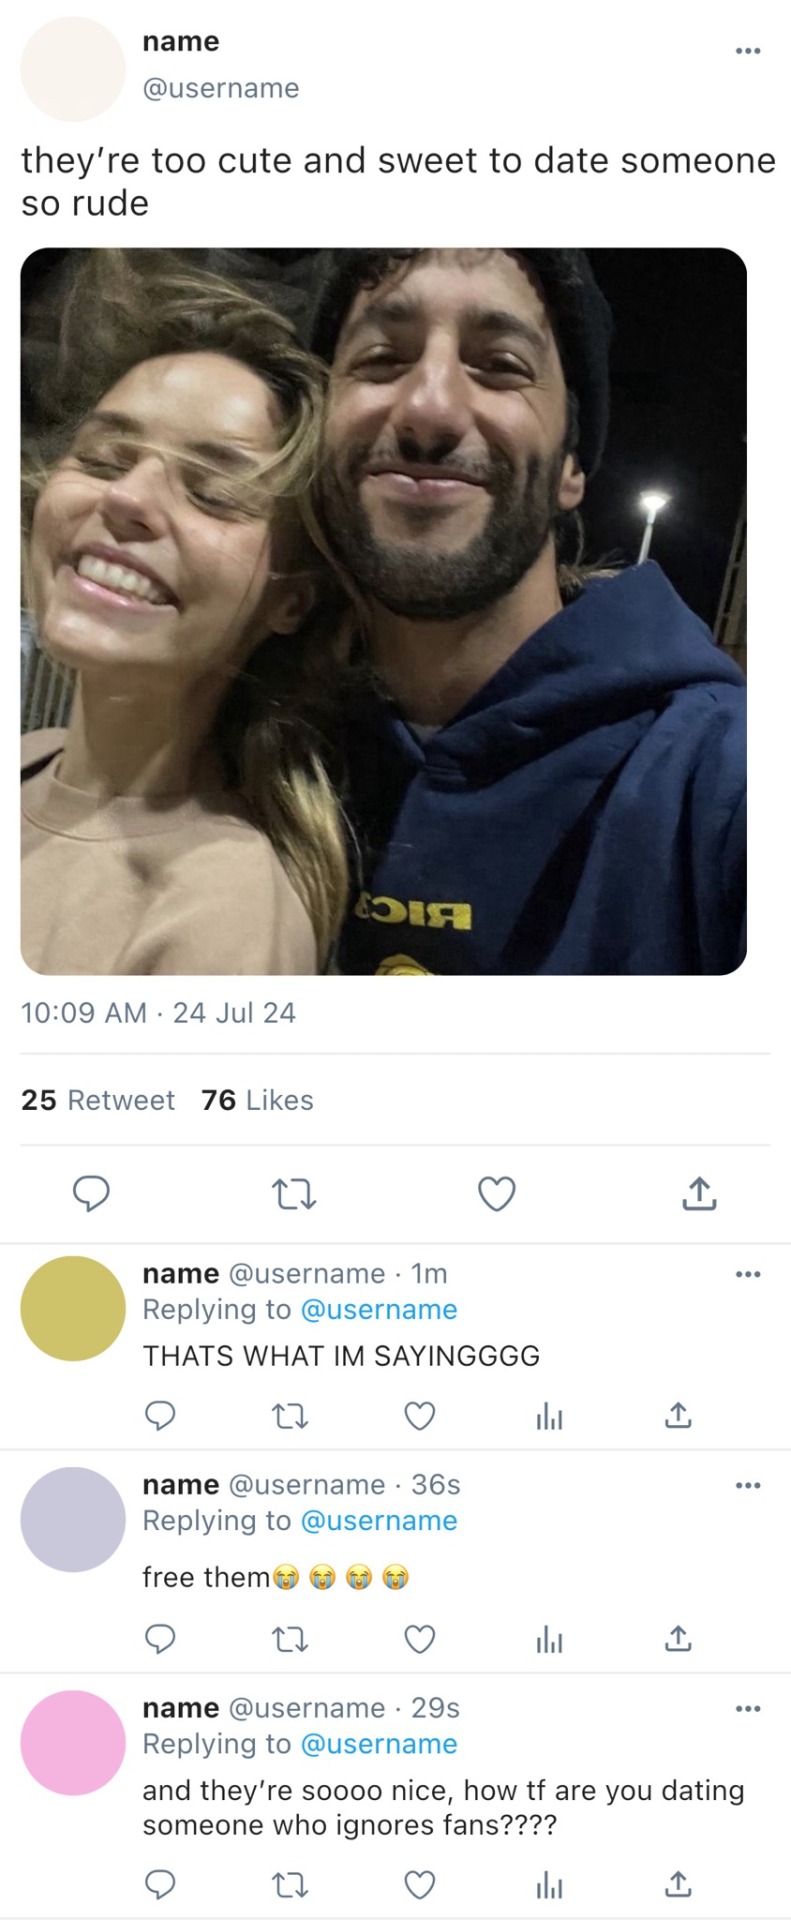Open the attached selfie photo
This screenshot has height=1920, width=791.
384,611
